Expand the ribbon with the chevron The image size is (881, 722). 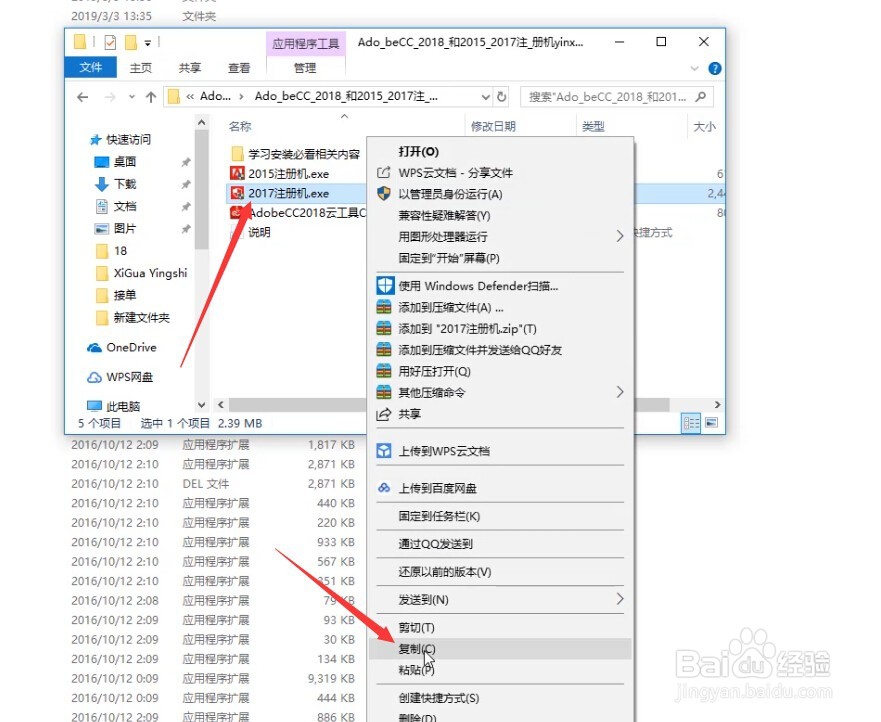pyautogui.click(x=695, y=69)
